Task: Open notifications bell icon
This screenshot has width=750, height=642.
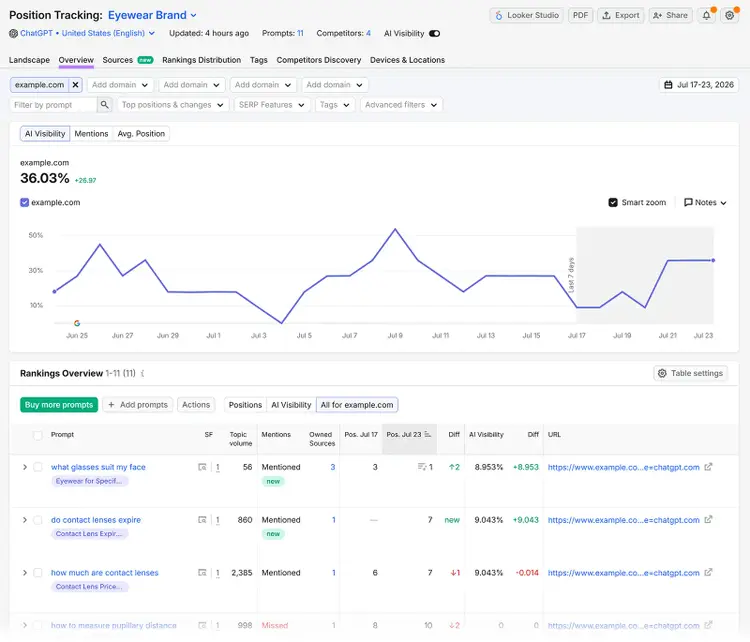Action: (706, 15)
